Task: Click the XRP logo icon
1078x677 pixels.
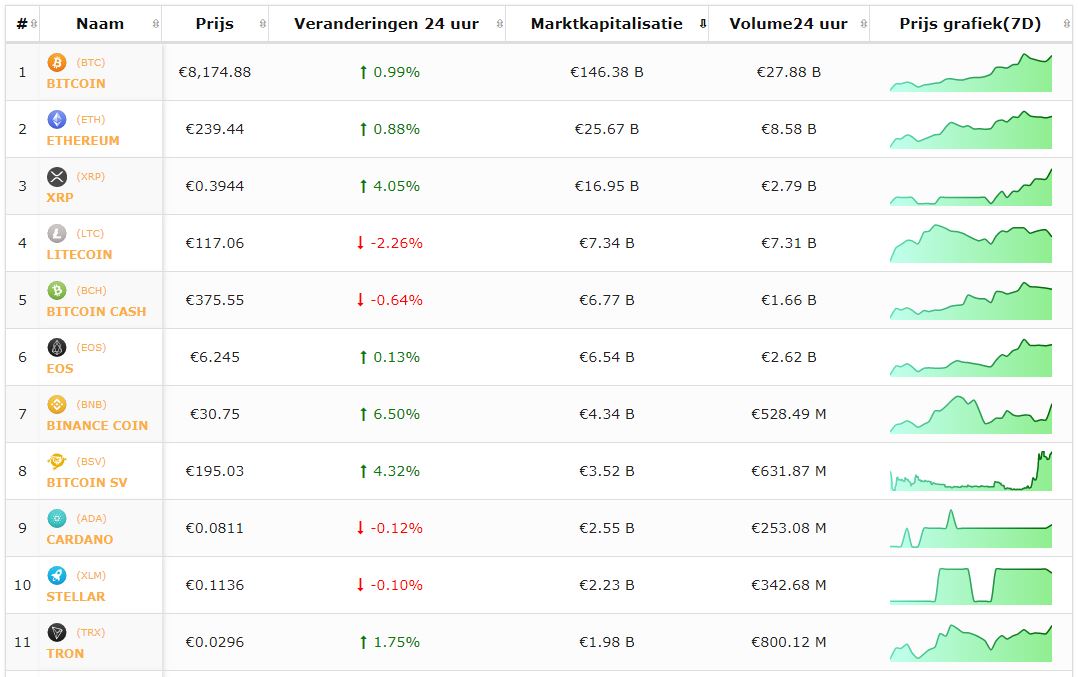Action: tap(57, 176)
